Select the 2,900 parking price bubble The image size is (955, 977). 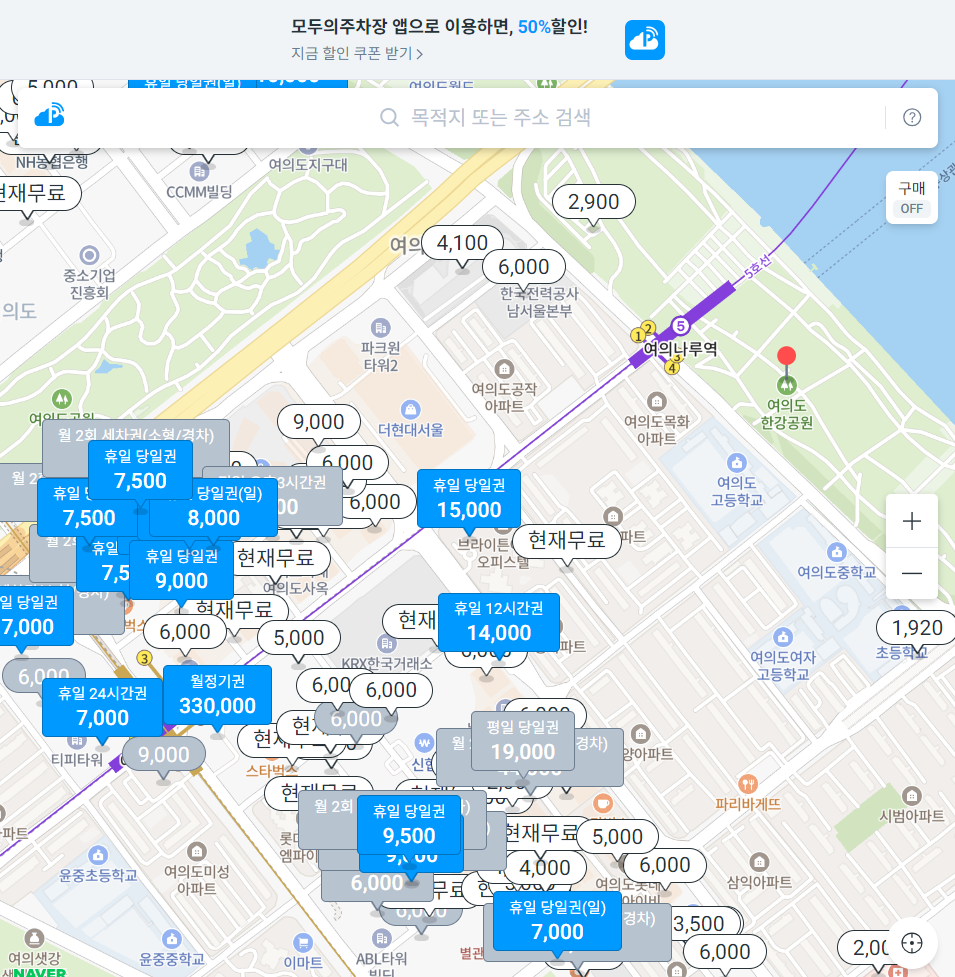pos(593,202)
